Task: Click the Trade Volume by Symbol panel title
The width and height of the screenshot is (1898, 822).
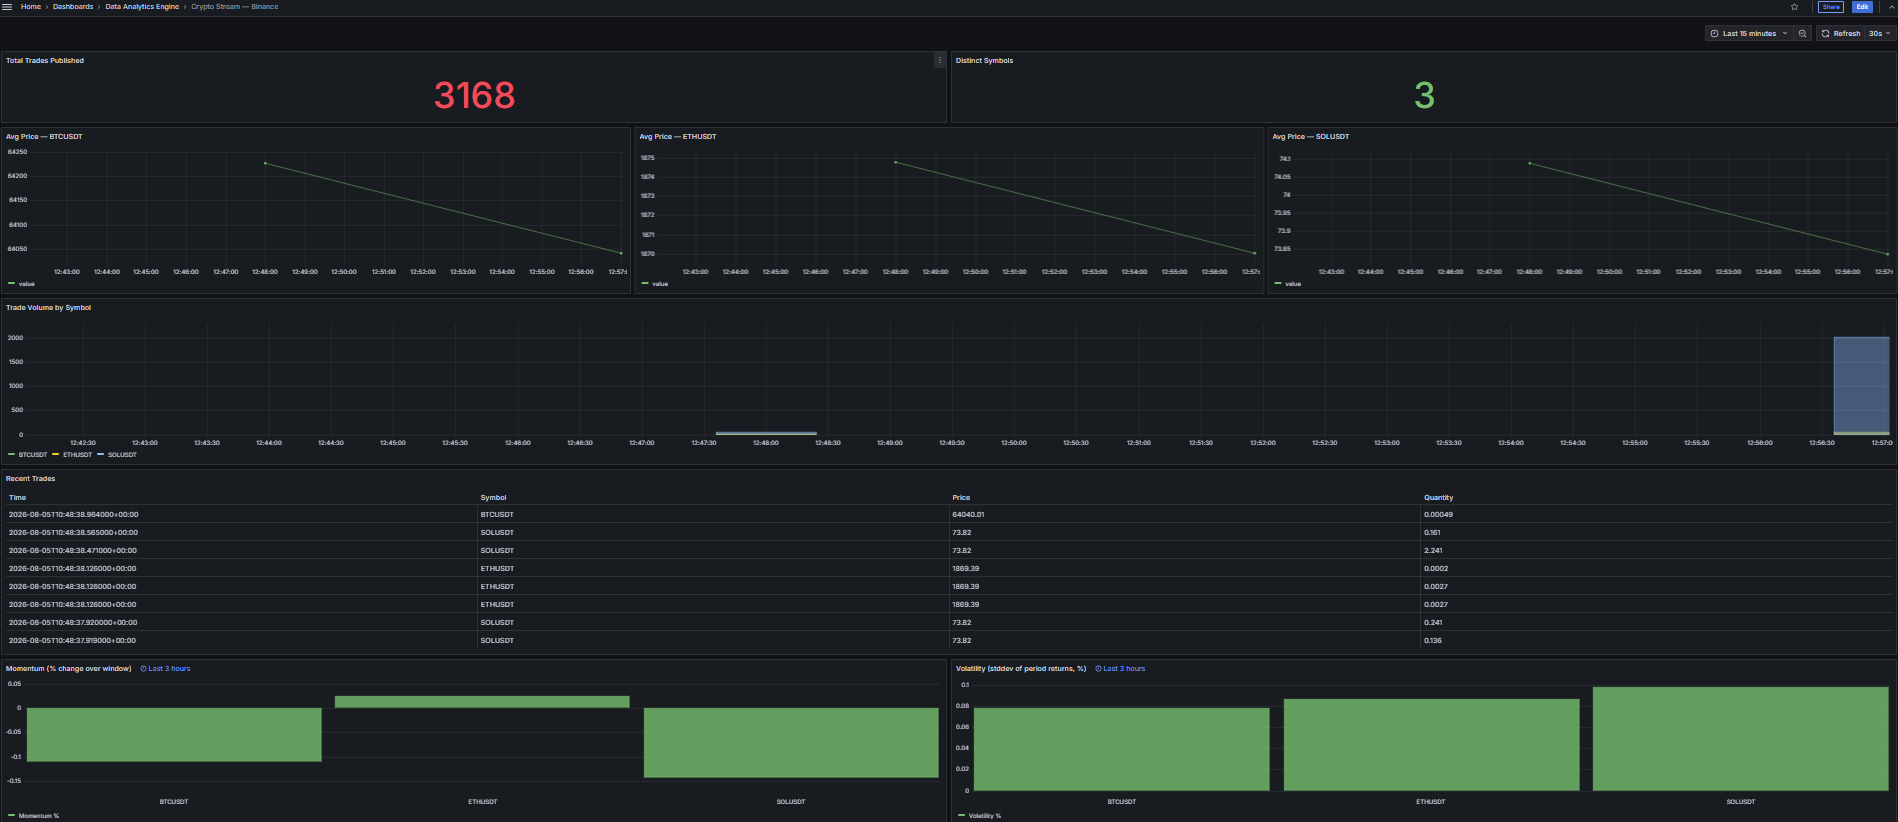Action: point(48,307)
